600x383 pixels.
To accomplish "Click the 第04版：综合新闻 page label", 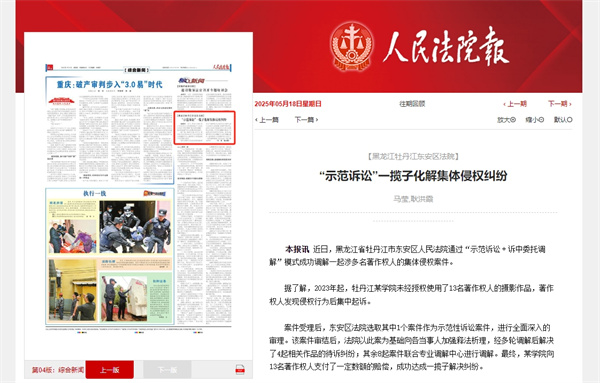I will (58, 370).
